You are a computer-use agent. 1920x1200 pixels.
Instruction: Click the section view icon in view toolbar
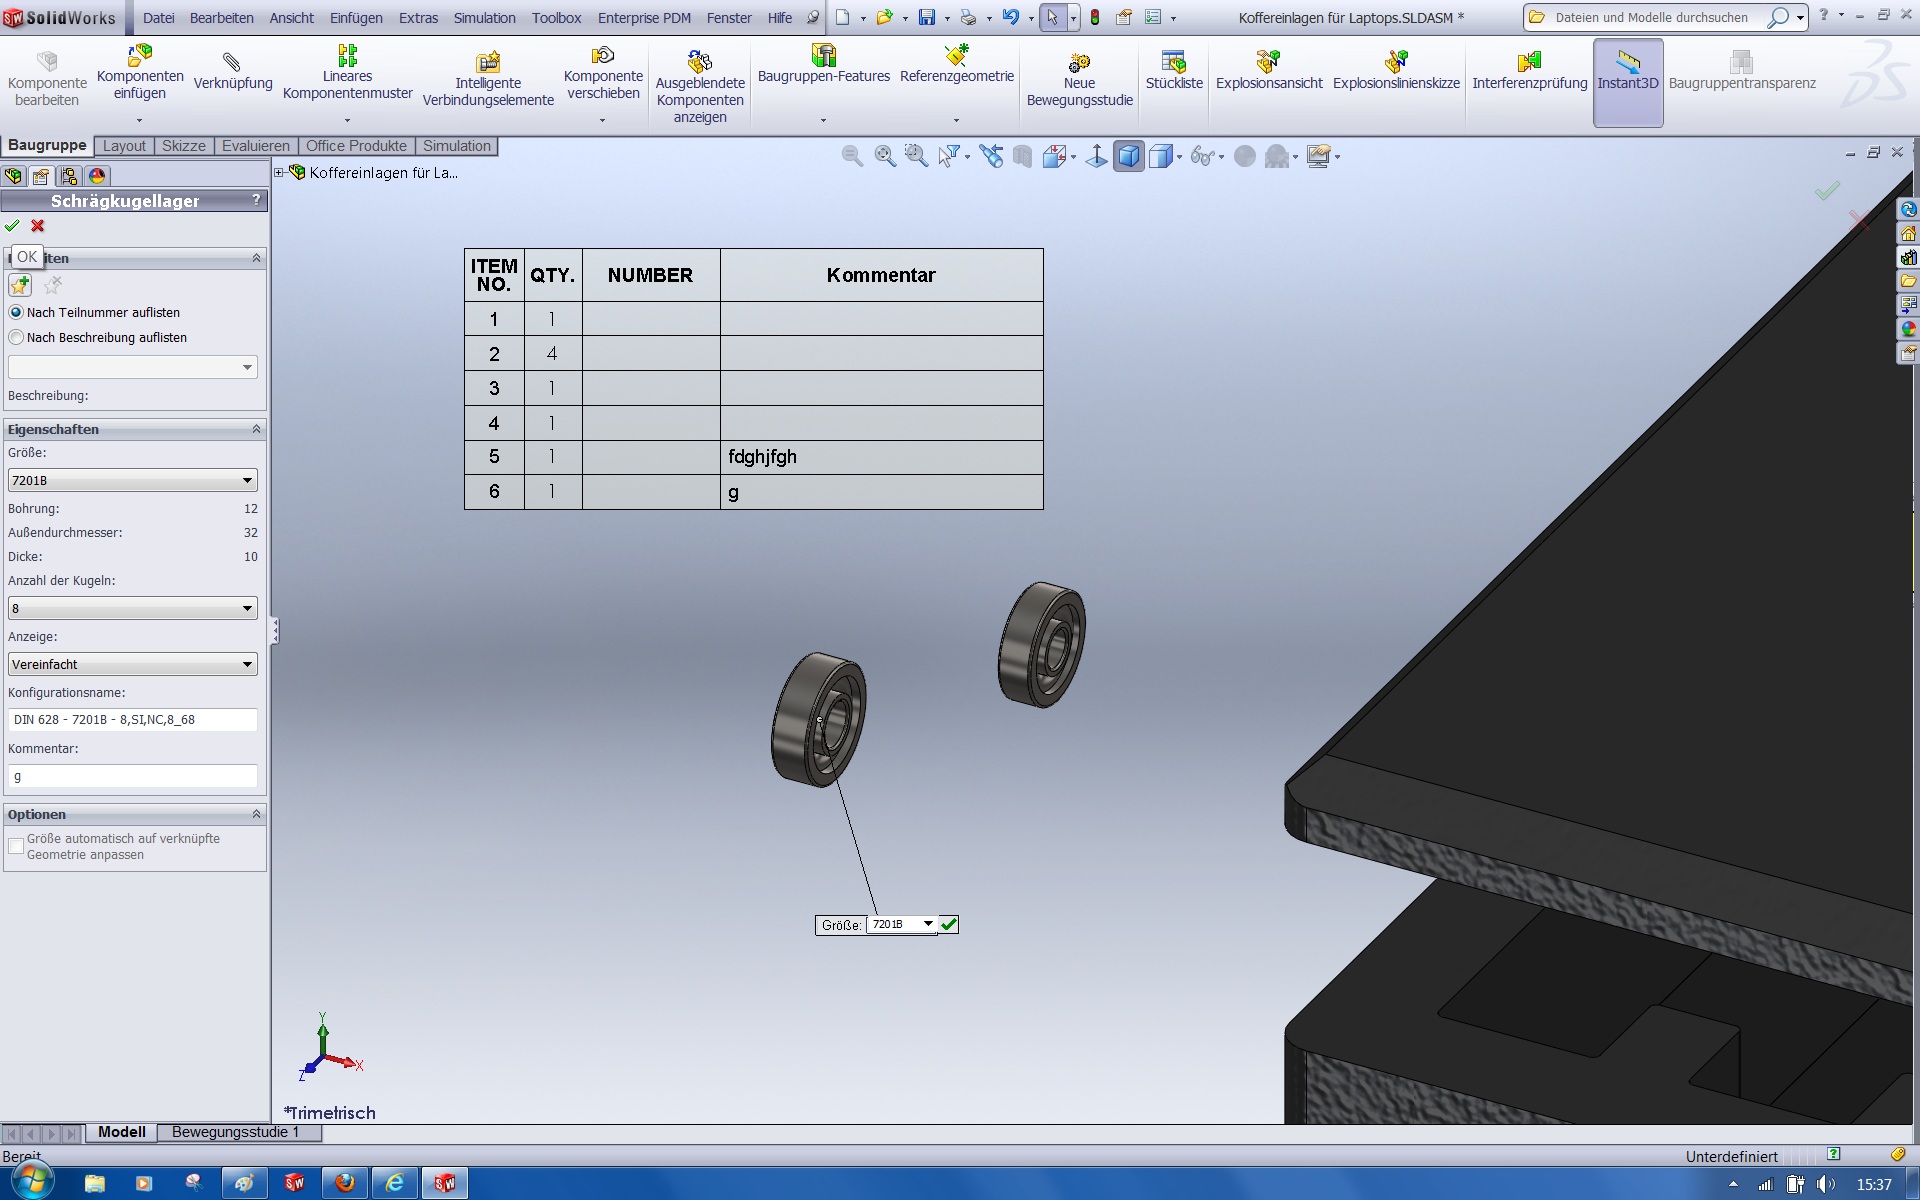pyautogui.click(x=1022, y=156)
